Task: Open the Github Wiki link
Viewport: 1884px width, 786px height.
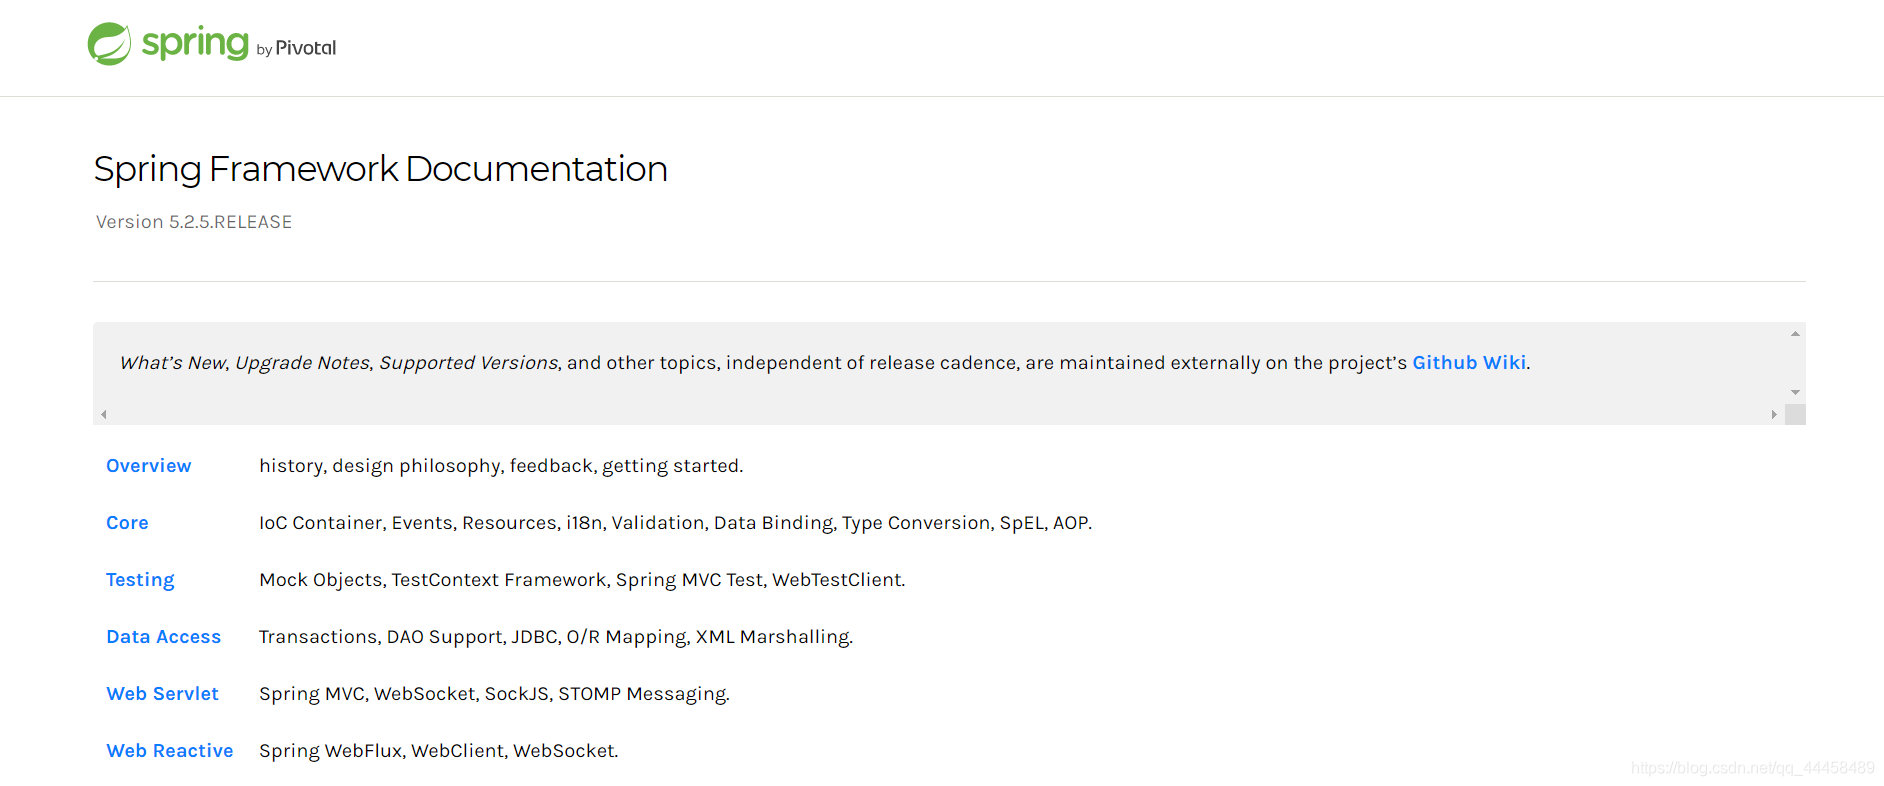Action: (x=1469, y=363)
